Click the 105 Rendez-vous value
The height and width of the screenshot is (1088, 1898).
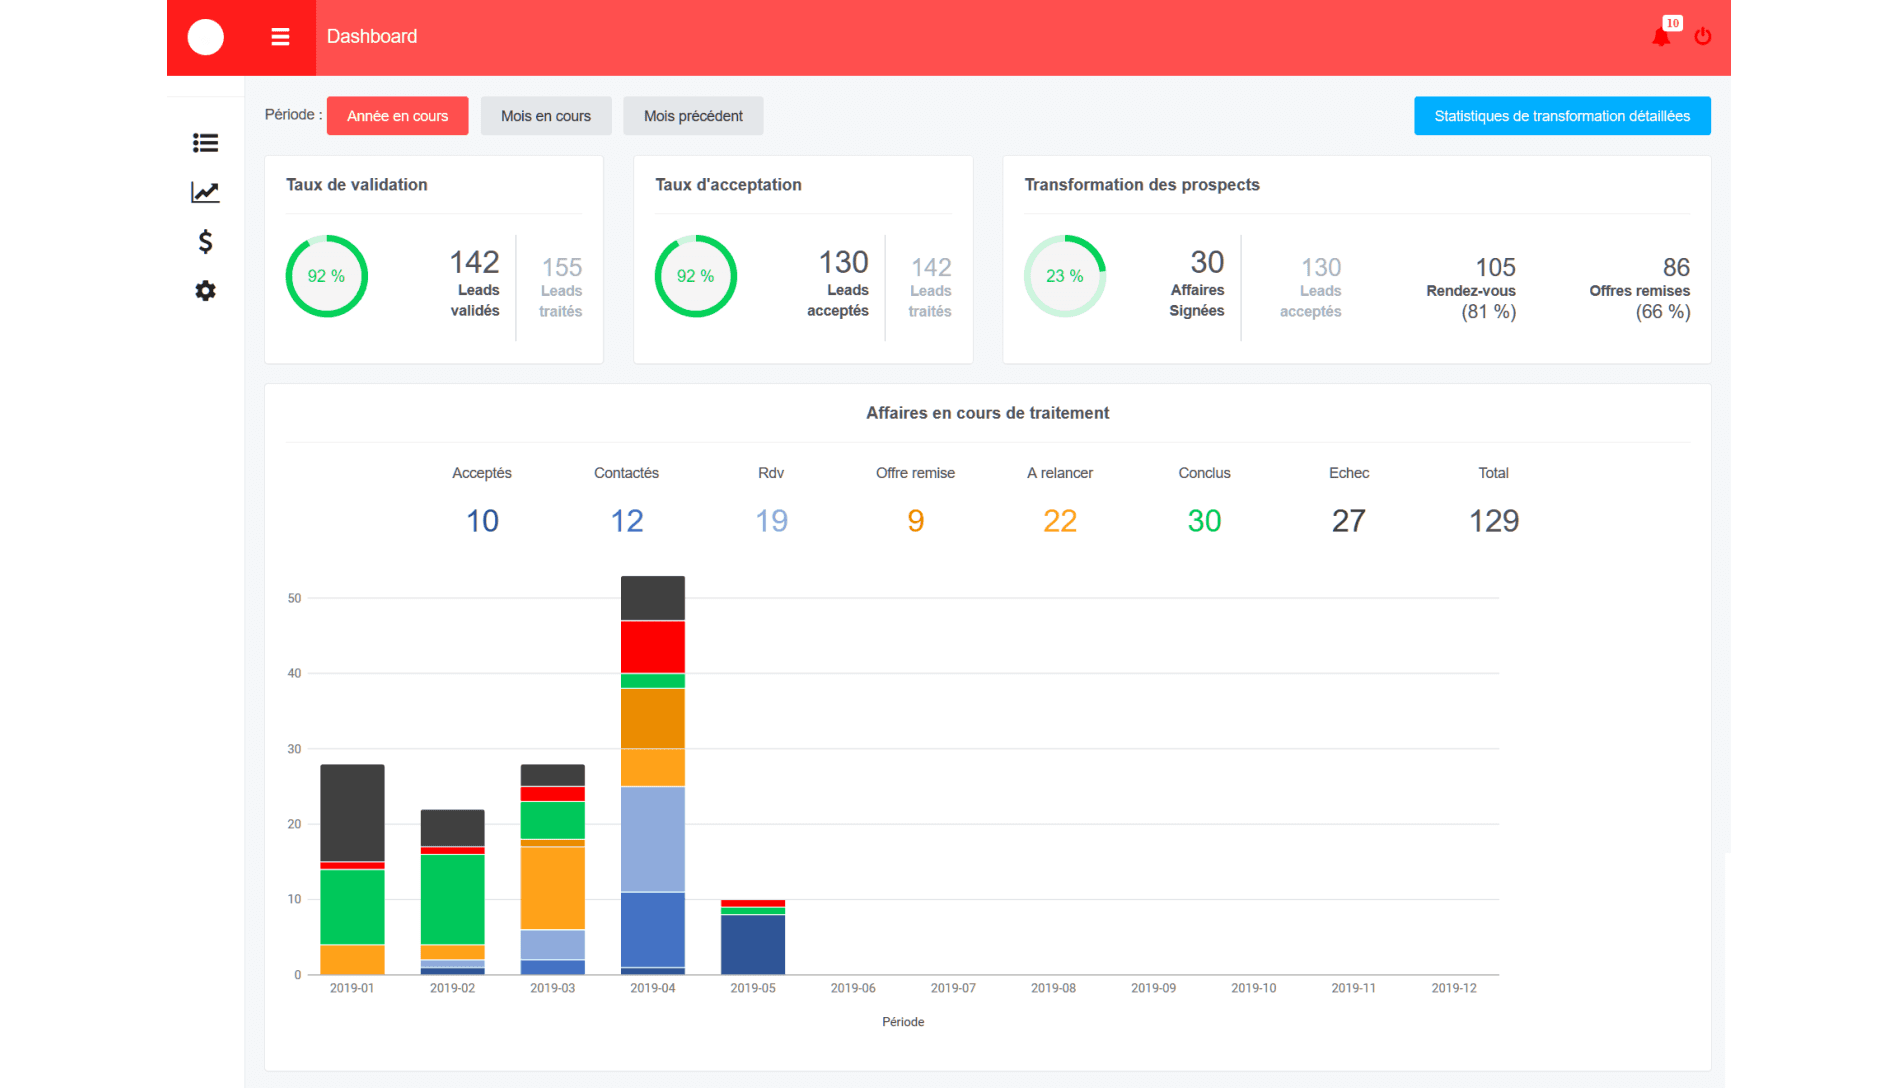1495,267
